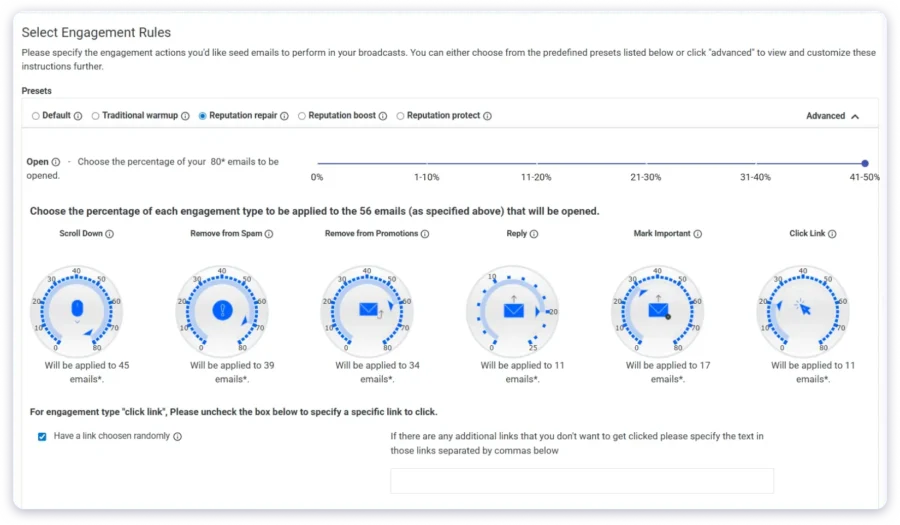This screenshot has height=525, width=900.
Task: Click info icon beside Reputation boost preset
Action: tap(383, 116)
